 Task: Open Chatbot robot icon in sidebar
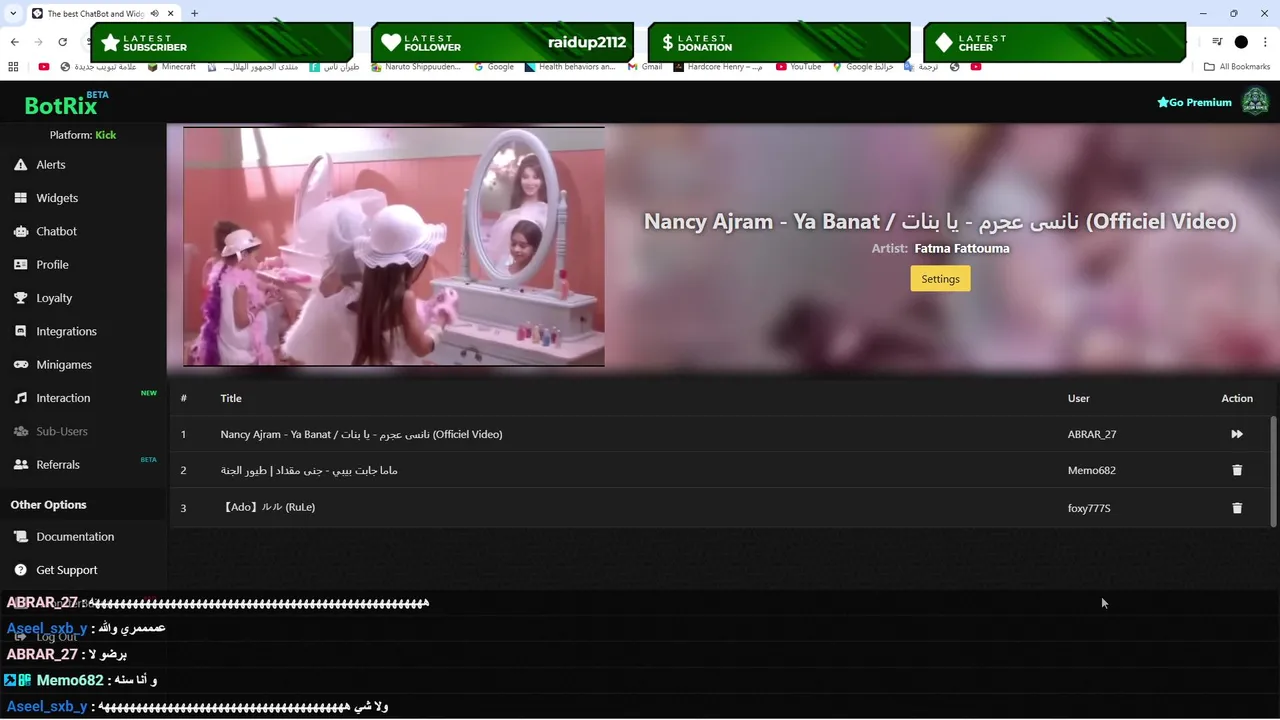pos(20,231)
